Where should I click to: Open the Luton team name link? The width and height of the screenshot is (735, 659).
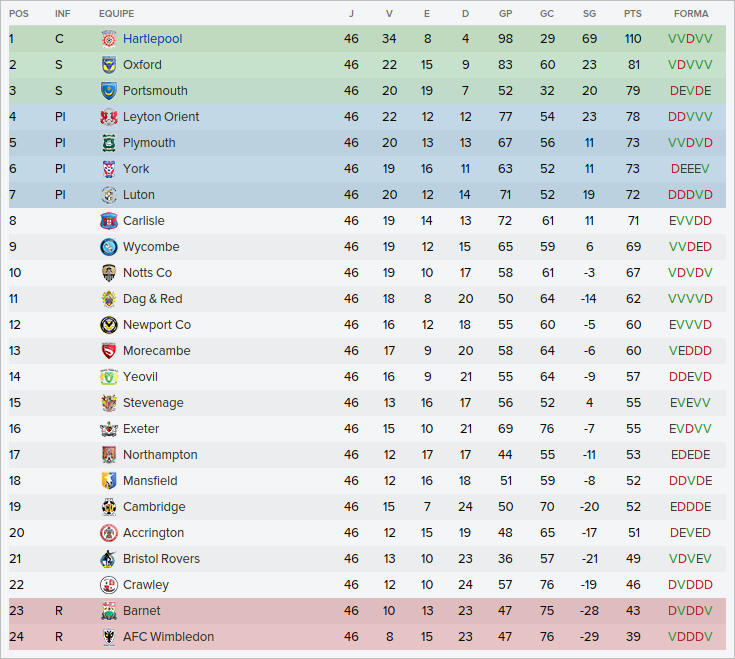[139, 195]
